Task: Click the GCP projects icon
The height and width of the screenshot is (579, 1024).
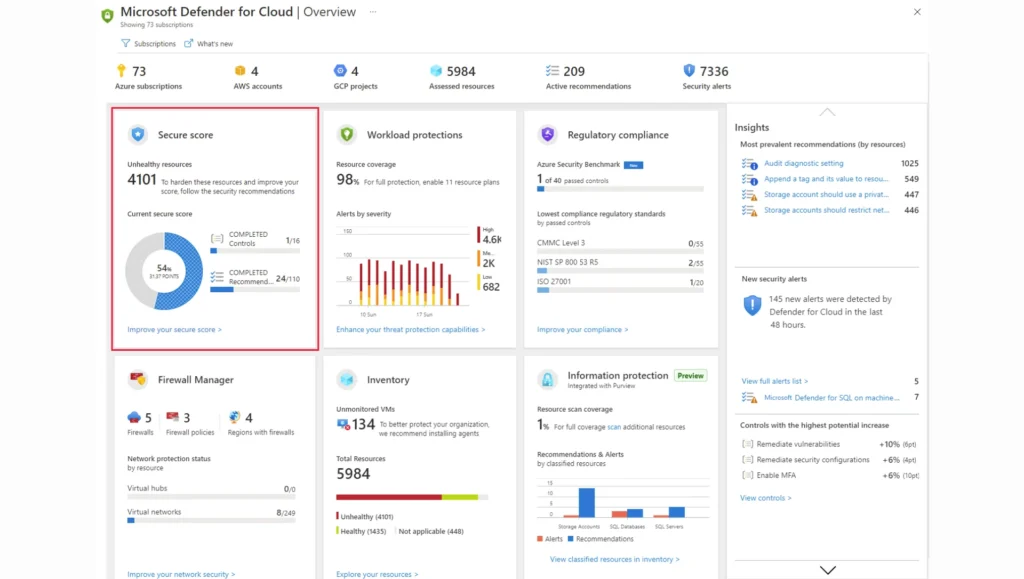Action: [340, 70]
